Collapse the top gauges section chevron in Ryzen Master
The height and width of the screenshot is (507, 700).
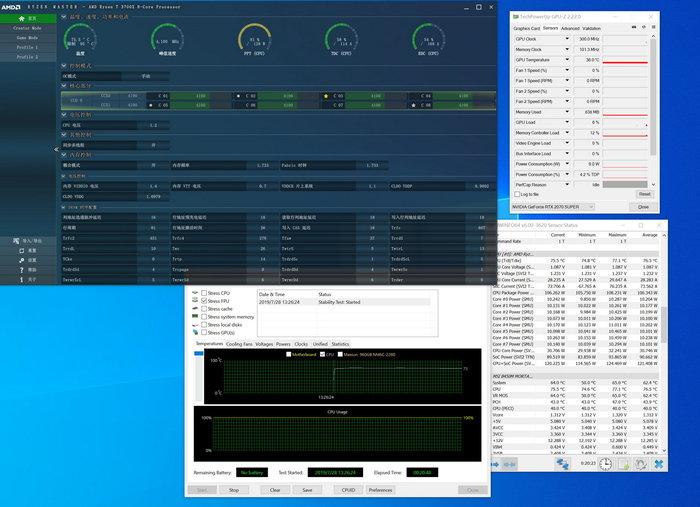coord(64,17)
